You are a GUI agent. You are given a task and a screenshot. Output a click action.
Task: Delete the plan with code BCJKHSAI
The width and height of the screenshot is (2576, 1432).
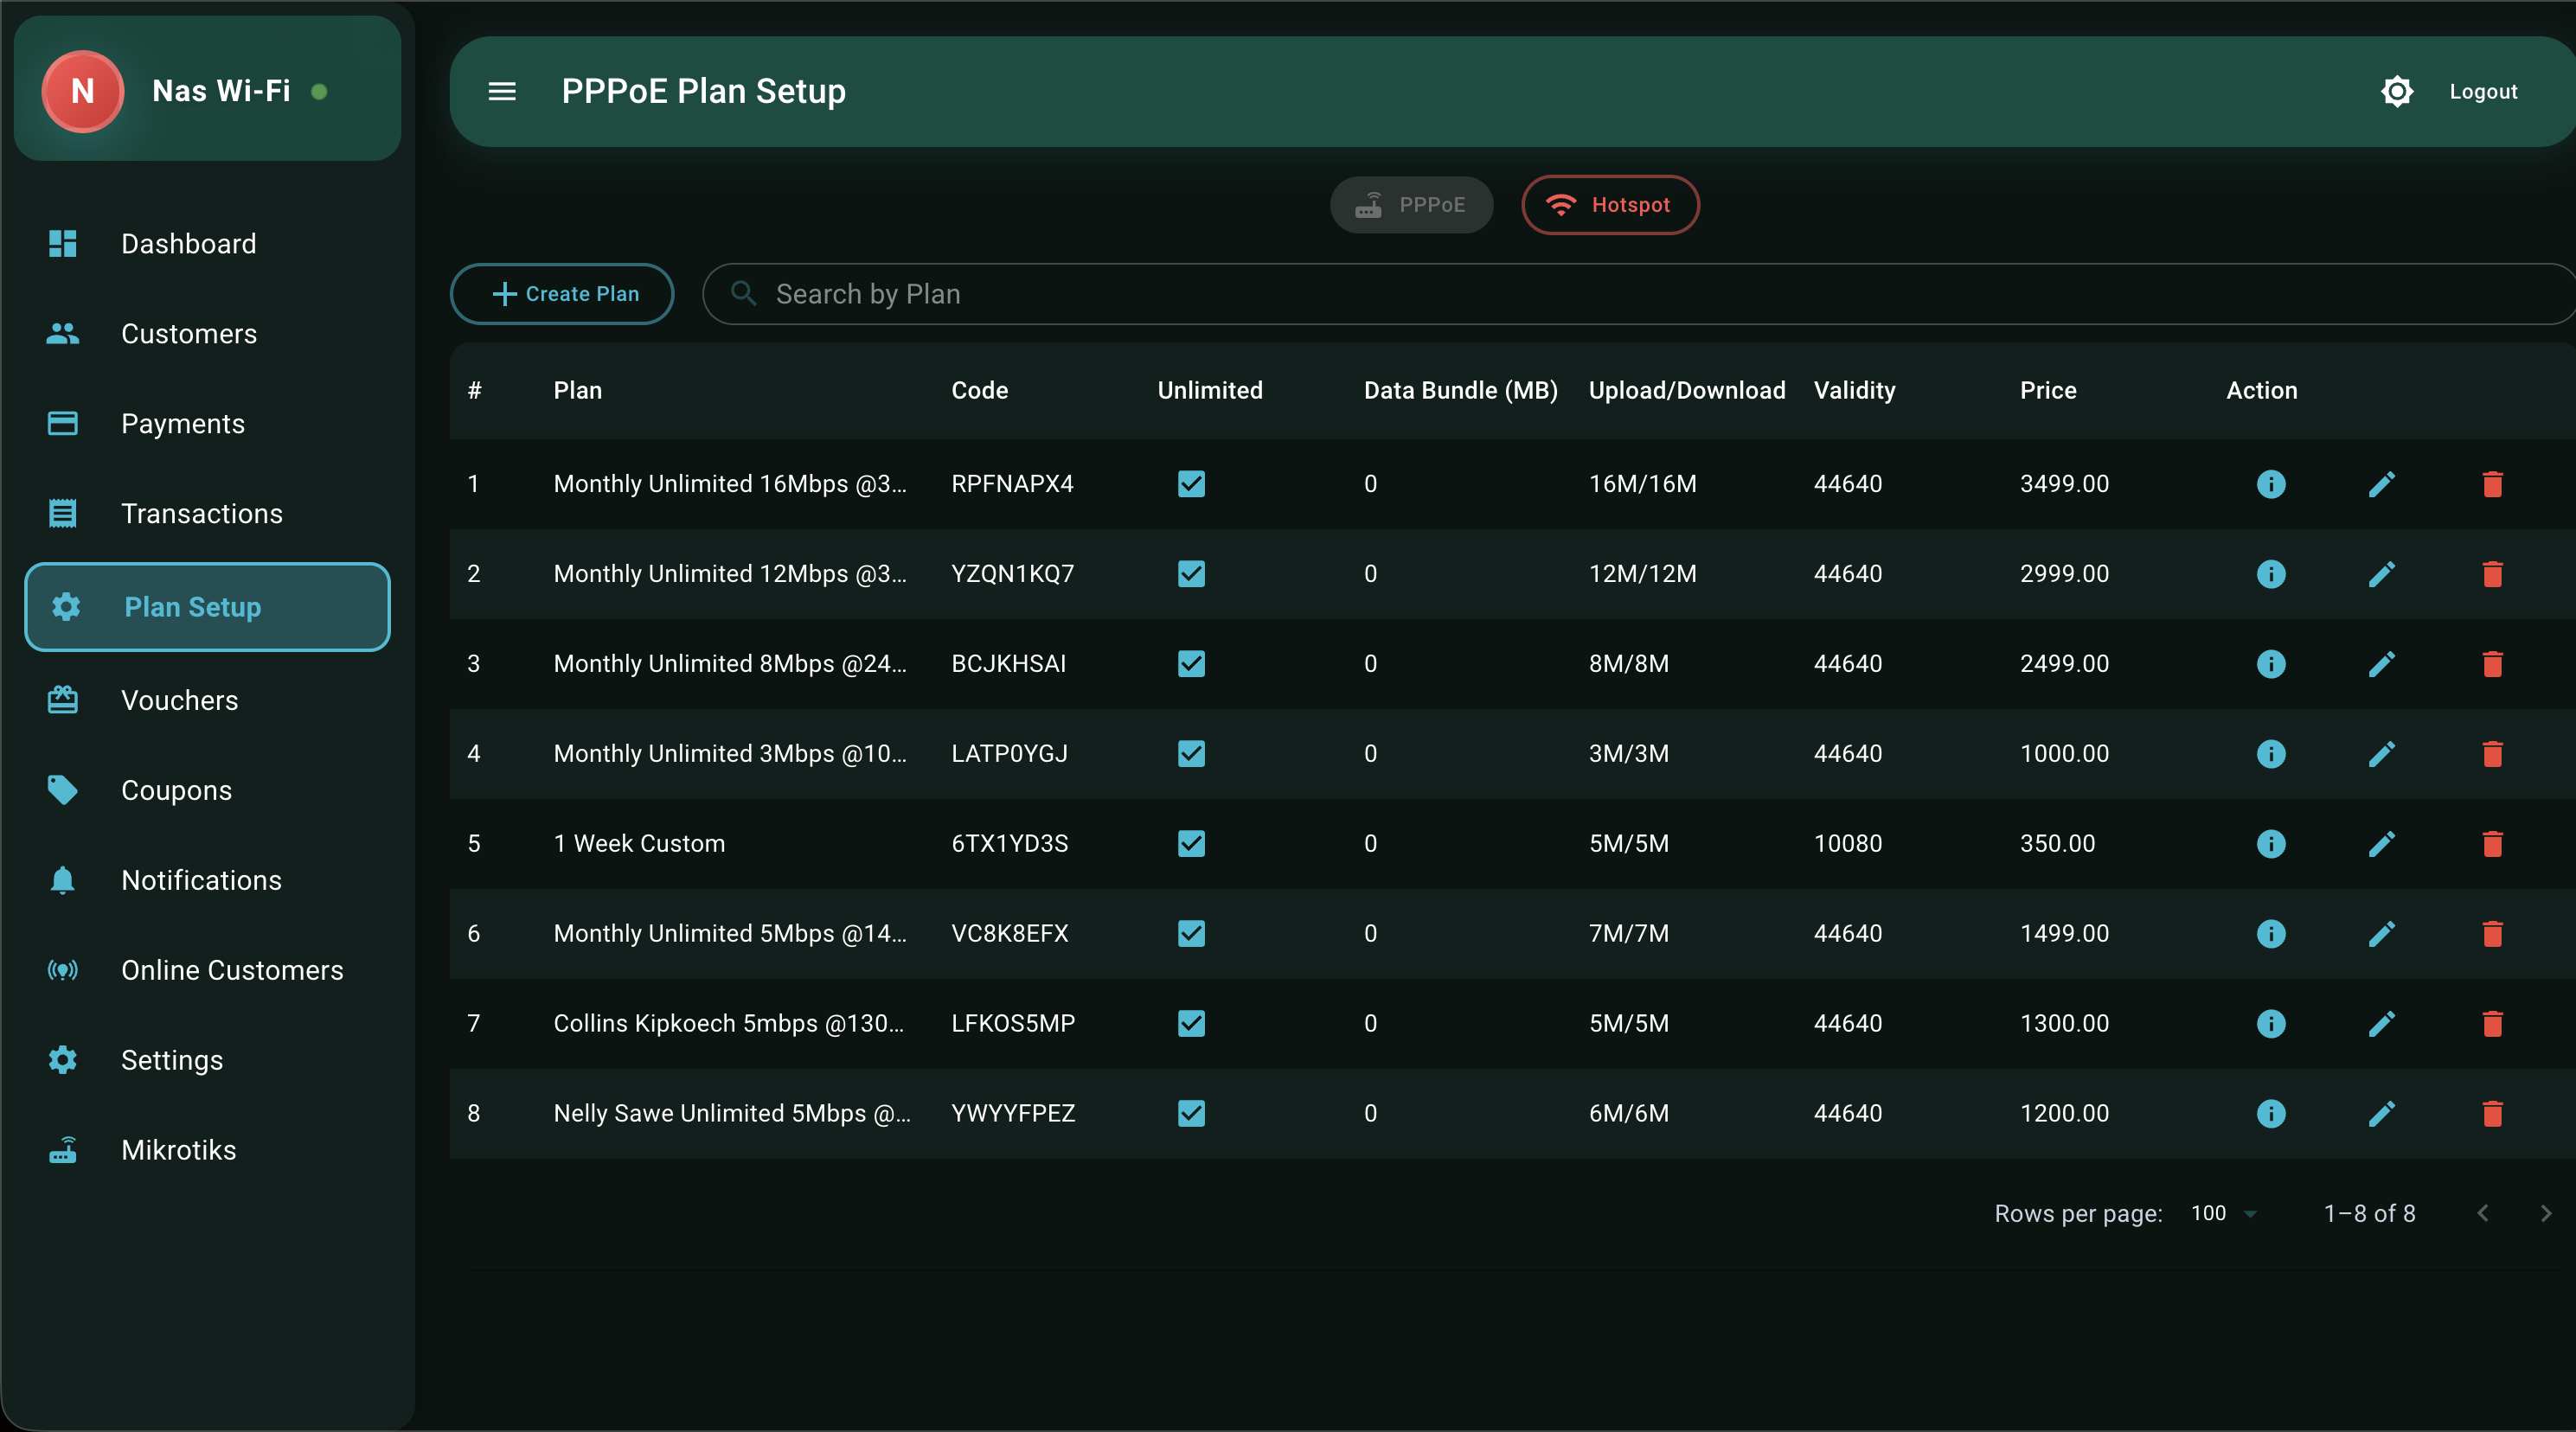(2492, 664)
